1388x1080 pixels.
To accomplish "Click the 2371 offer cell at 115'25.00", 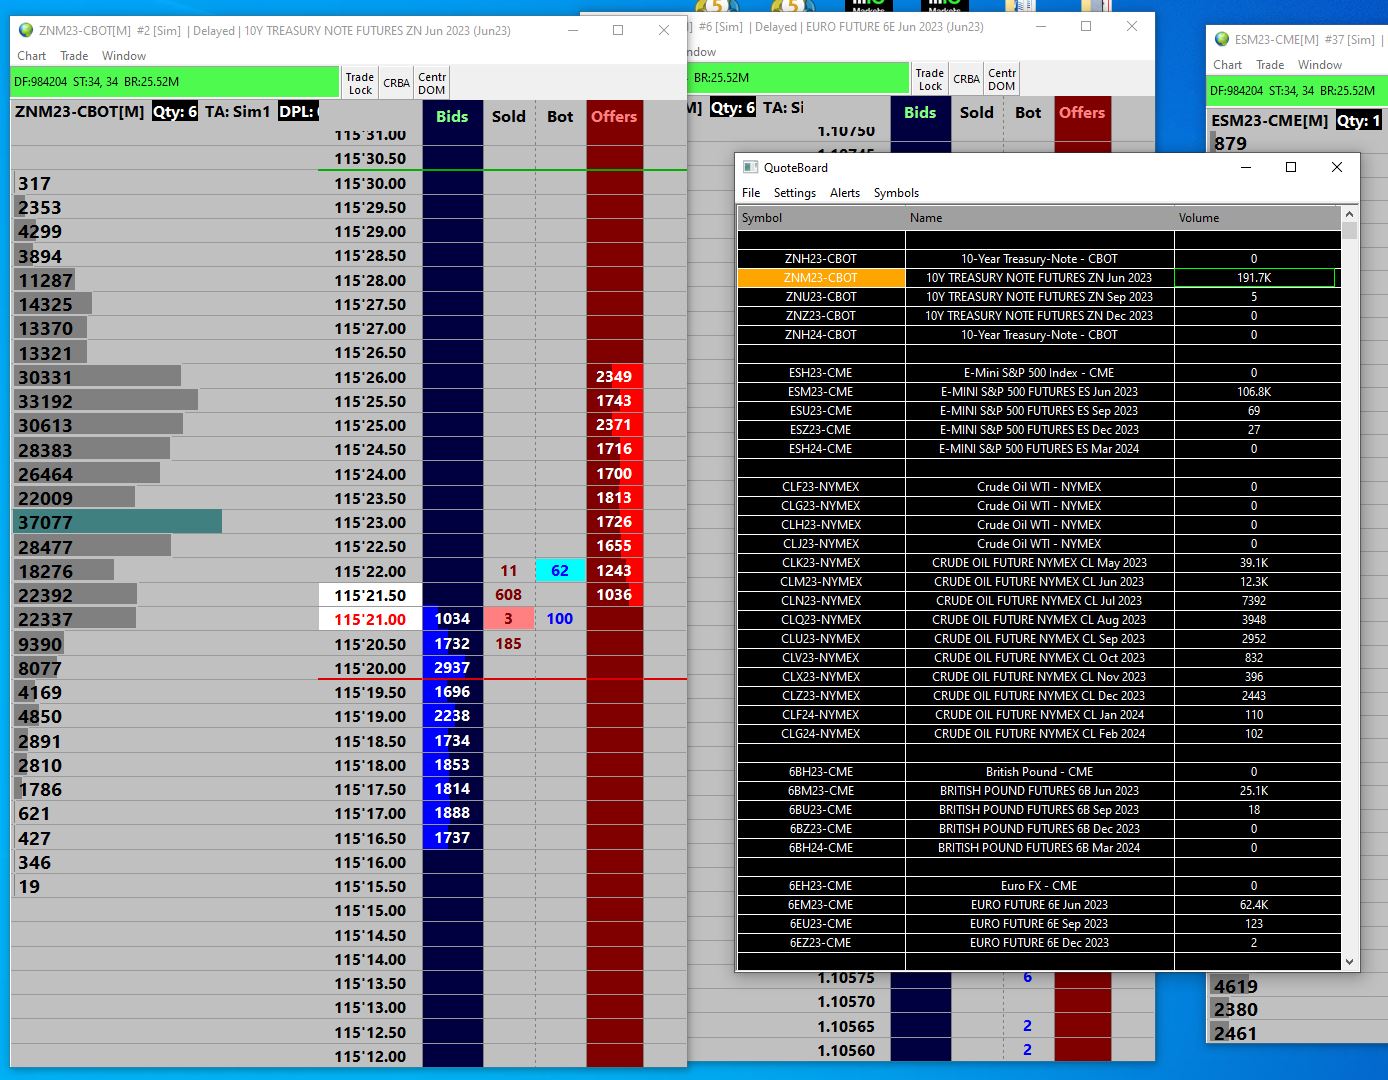I will [614, 425].
